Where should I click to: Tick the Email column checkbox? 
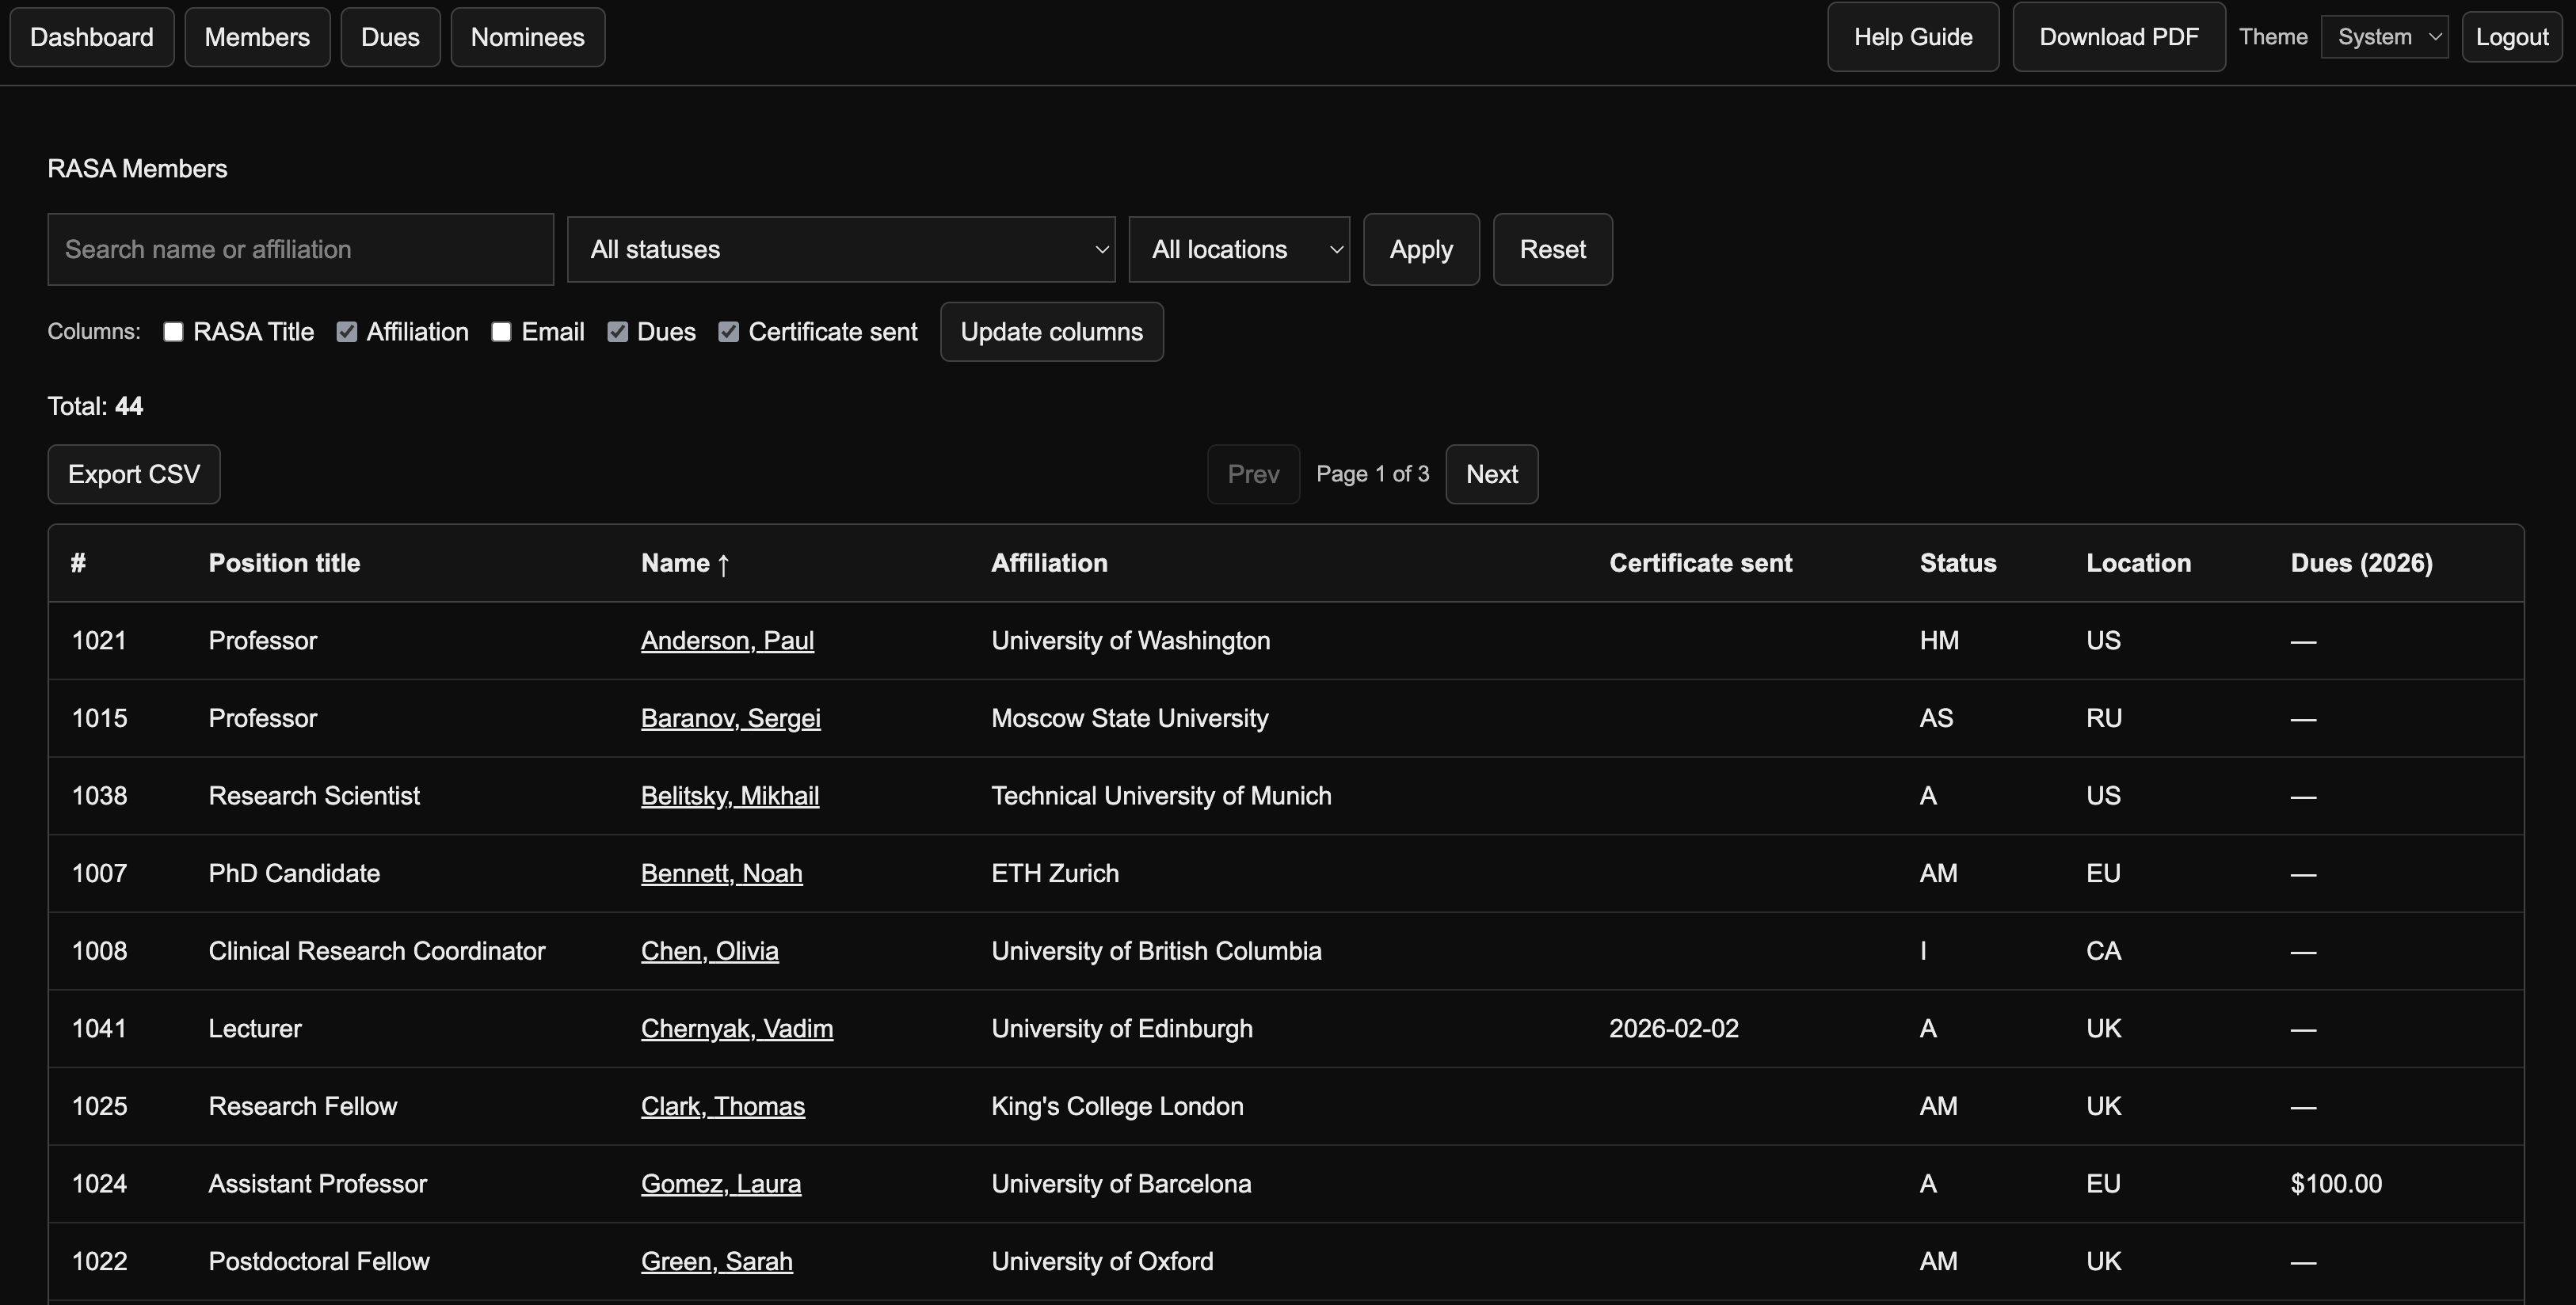pyautogui.click(x=502, y=332)
